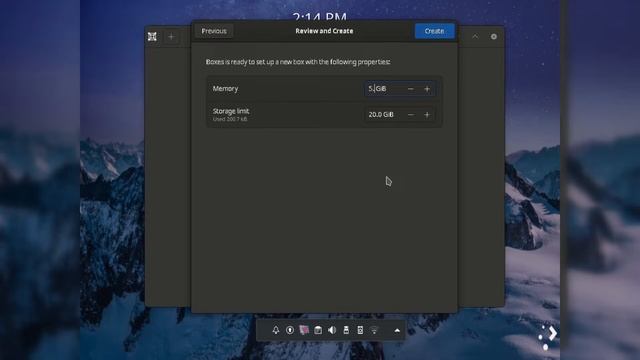Image resolution: width=640 pixels, height=360 pixels.
Task: Open the pink workspace switcher icon
Action: coord(304,330)
